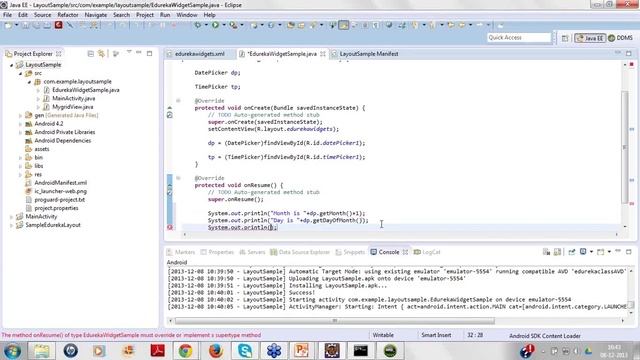Close the EdurekaWidgetSample.java editor tab
640x360 pixels.
click(x=323, y=54)
